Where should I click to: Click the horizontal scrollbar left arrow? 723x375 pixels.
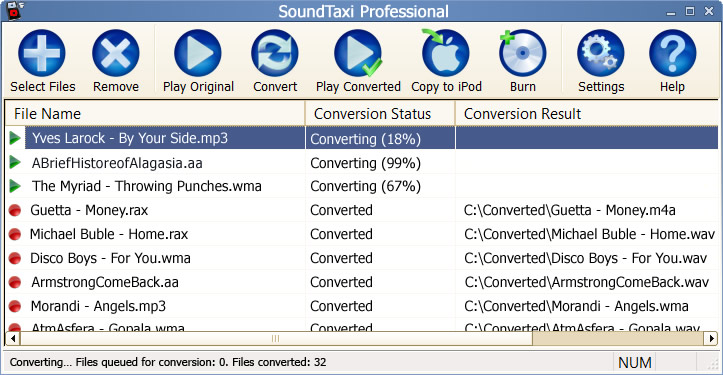point(12,339)
